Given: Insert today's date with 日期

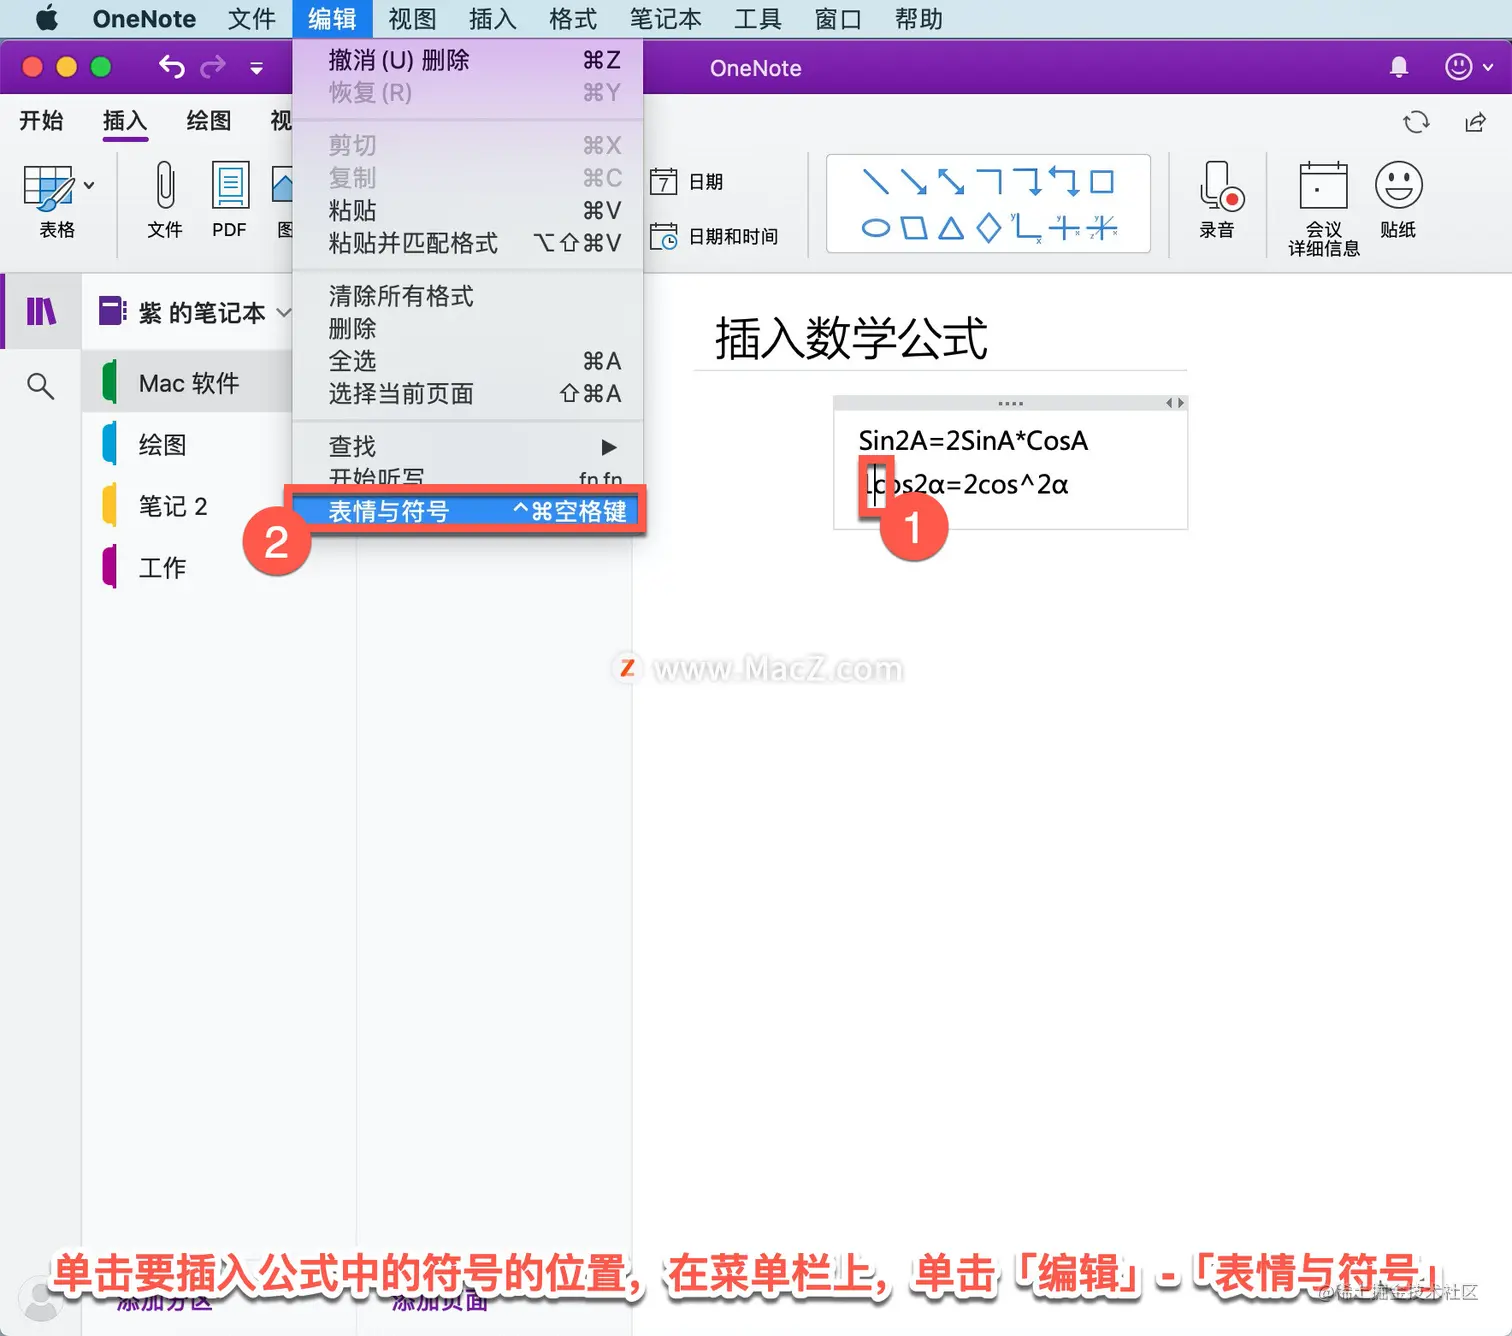Looking at the screenshot, I should tap(686, 182).
